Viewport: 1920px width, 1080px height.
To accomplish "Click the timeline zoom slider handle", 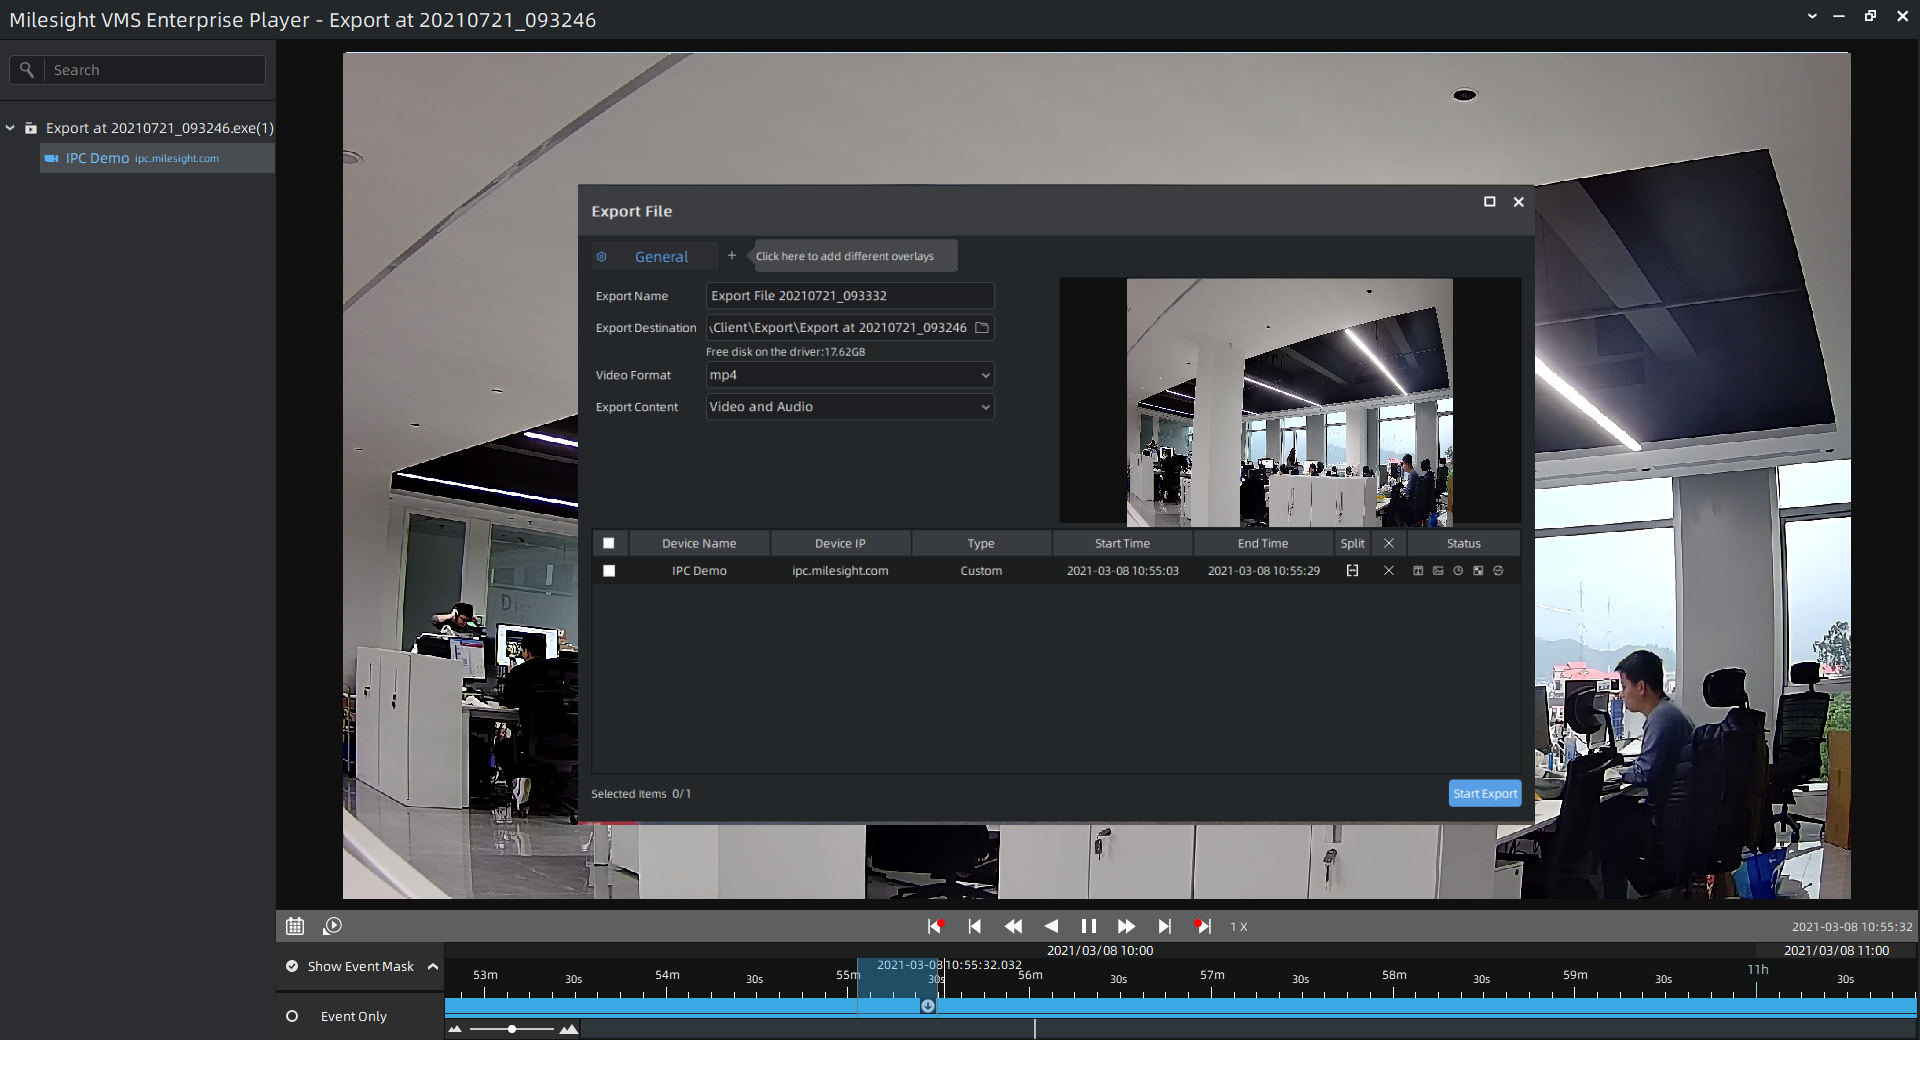I will [512, 1029].
